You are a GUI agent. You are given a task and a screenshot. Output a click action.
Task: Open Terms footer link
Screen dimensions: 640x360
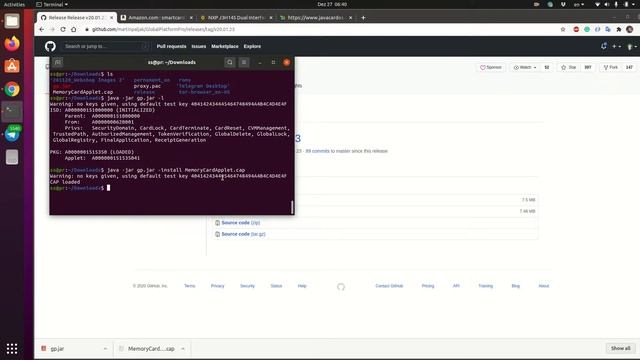click(189, 286)
